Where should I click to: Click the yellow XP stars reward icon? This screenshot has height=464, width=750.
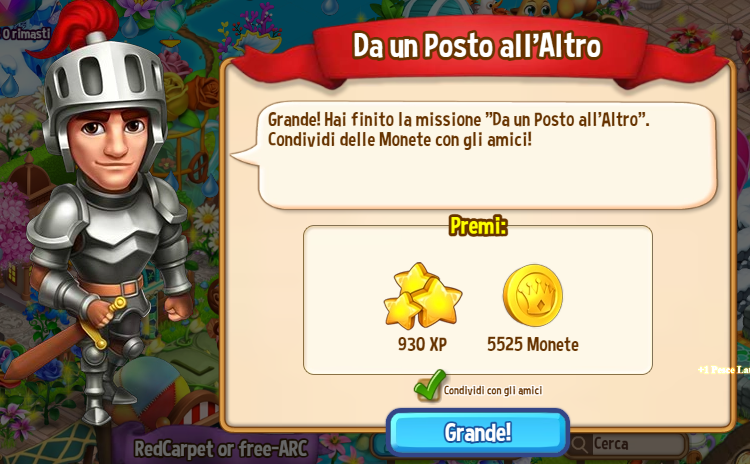point(423,296)
